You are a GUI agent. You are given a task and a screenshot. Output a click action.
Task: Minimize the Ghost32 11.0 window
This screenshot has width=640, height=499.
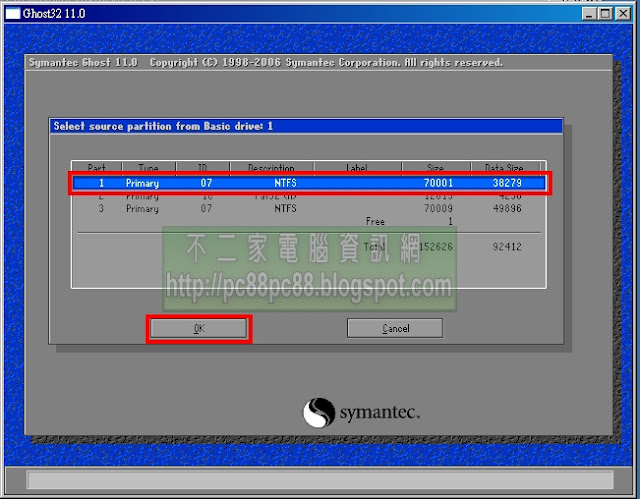pyautogui.click(x=589, y=14)
